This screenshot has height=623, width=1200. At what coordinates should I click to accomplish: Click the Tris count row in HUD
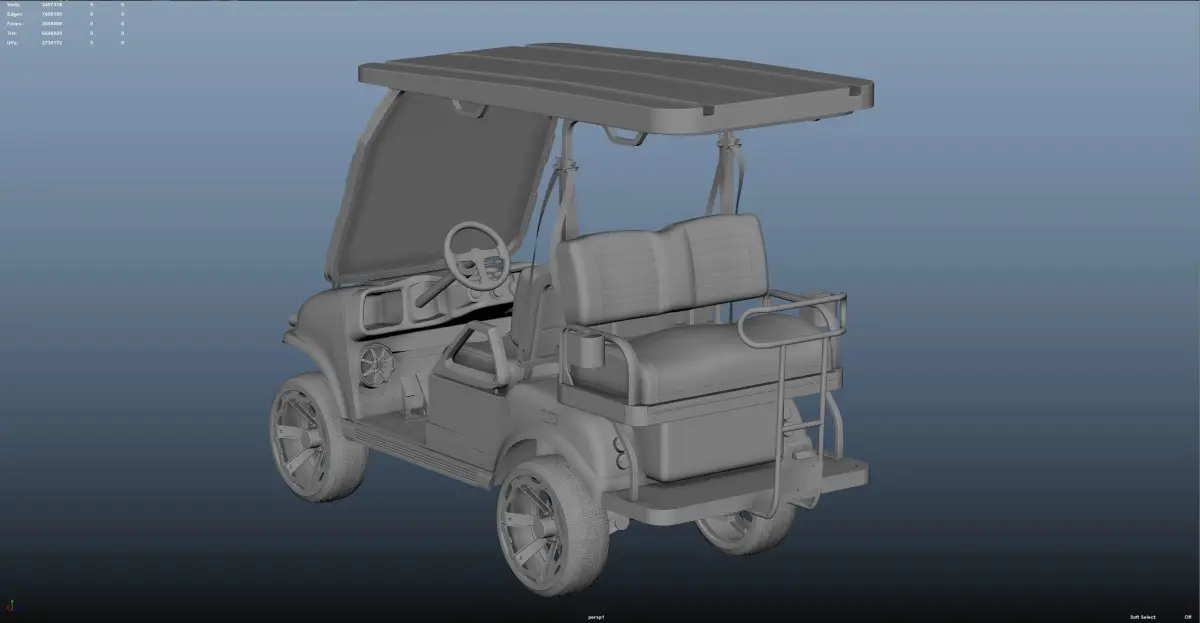tap(66, 33)
